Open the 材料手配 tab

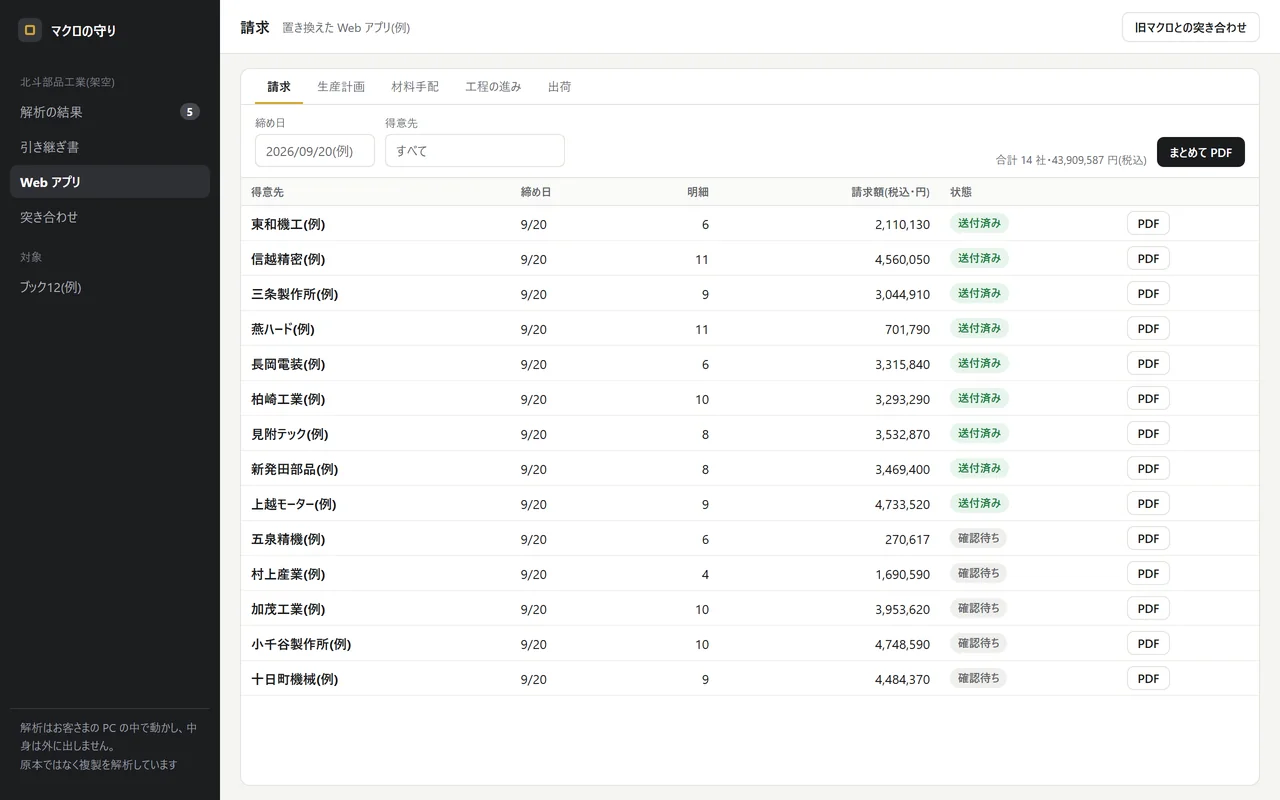coord(415,87)
